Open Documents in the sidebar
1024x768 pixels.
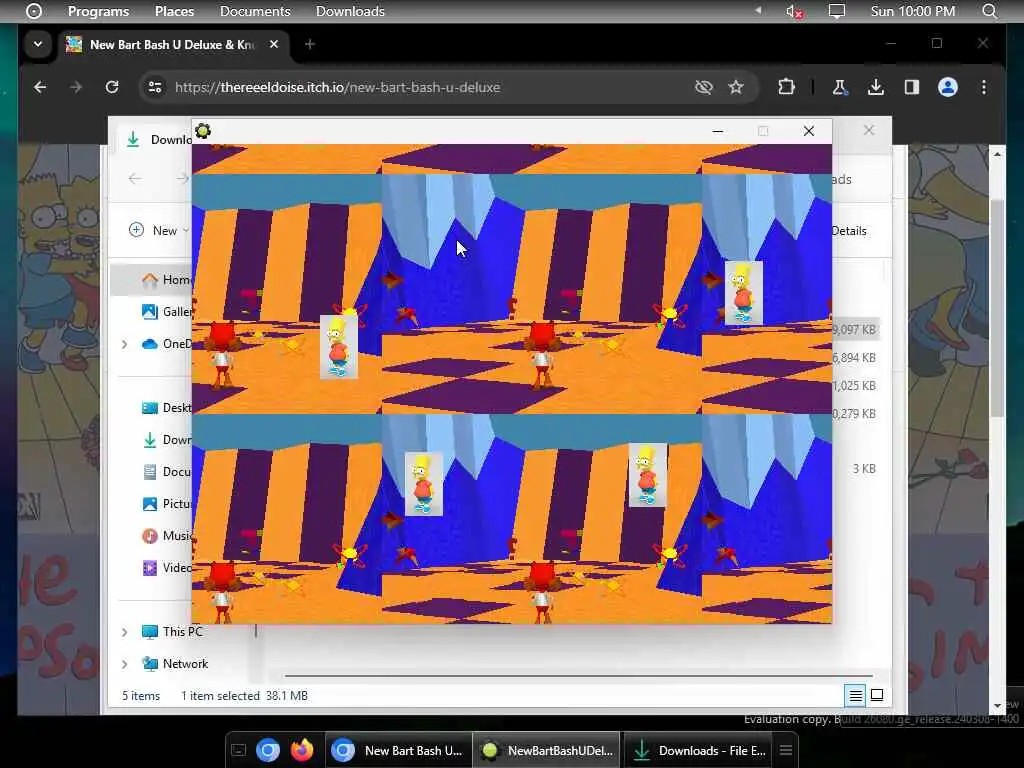(167, 472)
